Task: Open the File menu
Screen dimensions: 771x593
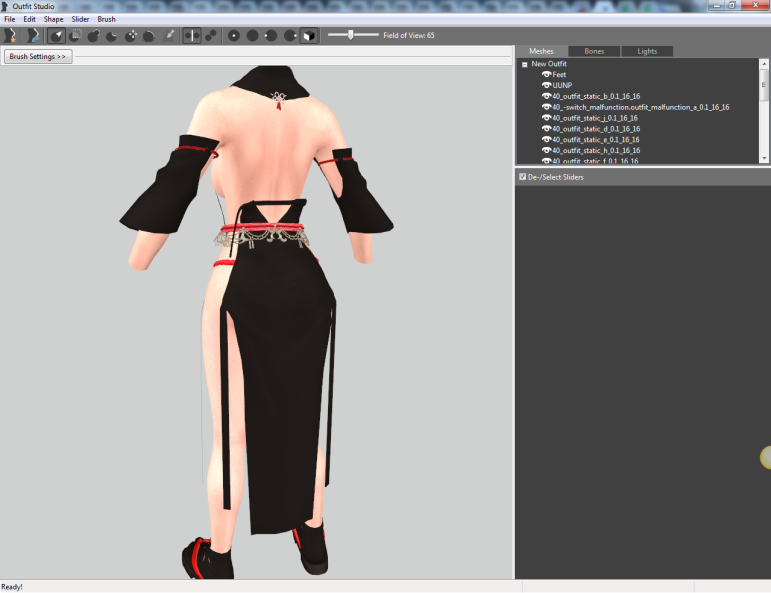Action: (10, 19)
